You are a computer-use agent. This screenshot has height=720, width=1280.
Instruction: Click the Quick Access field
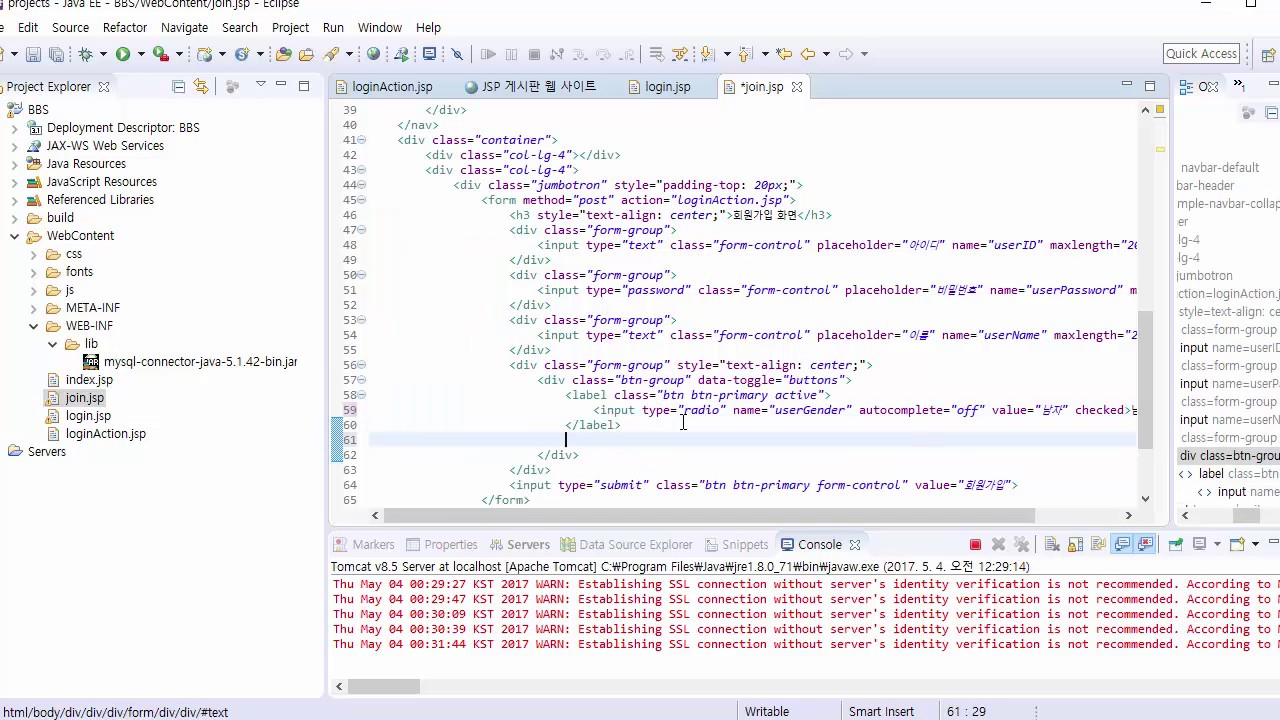[x=1202, y=54]
